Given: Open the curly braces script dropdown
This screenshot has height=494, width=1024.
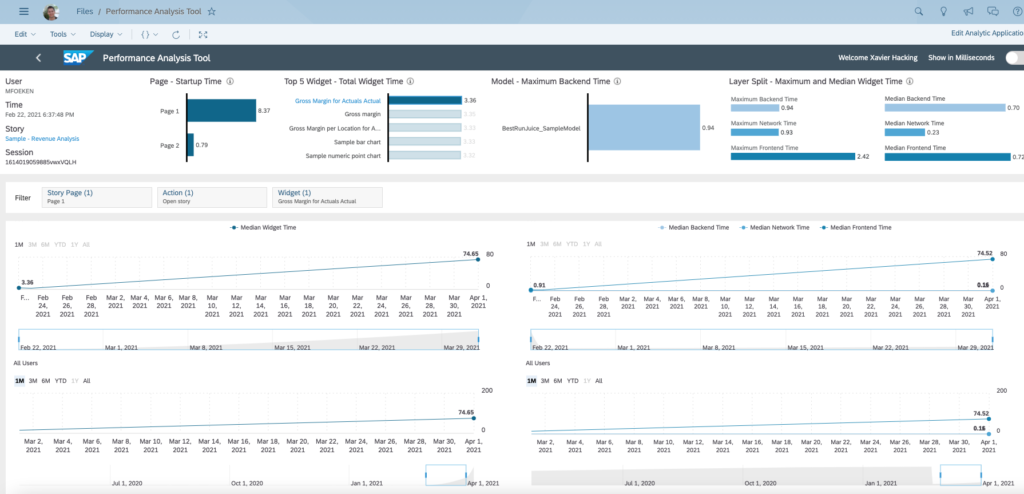Looking at the screenshot, I should point(150,35).
